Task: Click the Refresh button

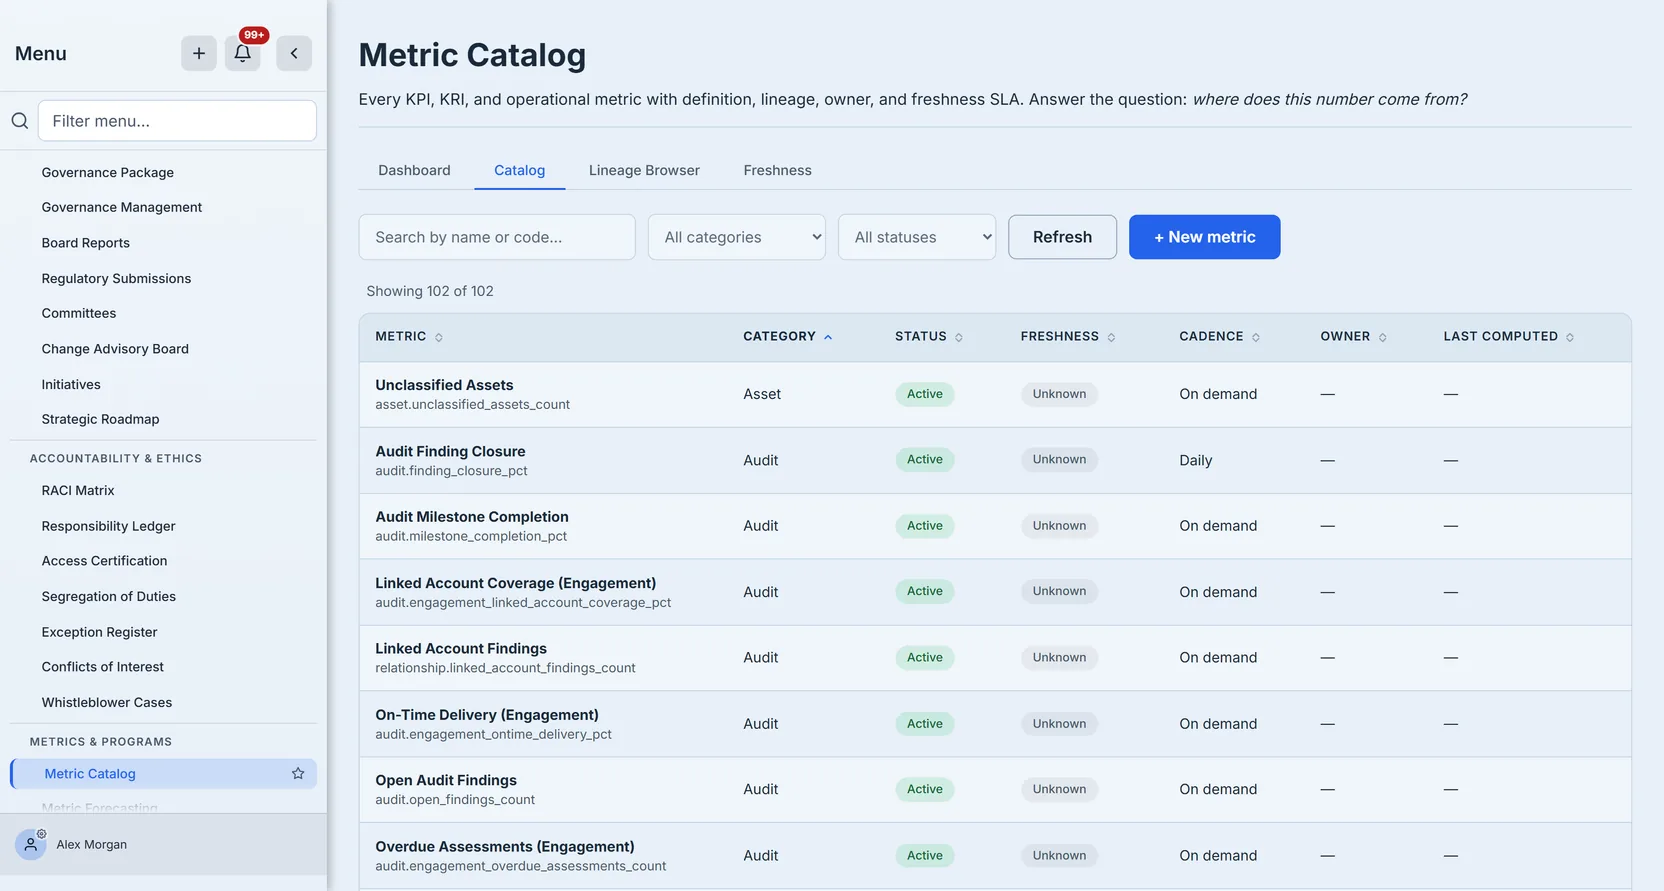Action: (x=1062, y=237)
